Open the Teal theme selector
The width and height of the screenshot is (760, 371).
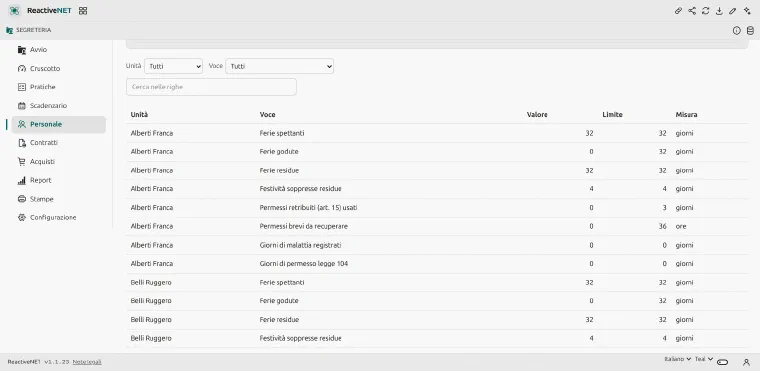point(704,359)
